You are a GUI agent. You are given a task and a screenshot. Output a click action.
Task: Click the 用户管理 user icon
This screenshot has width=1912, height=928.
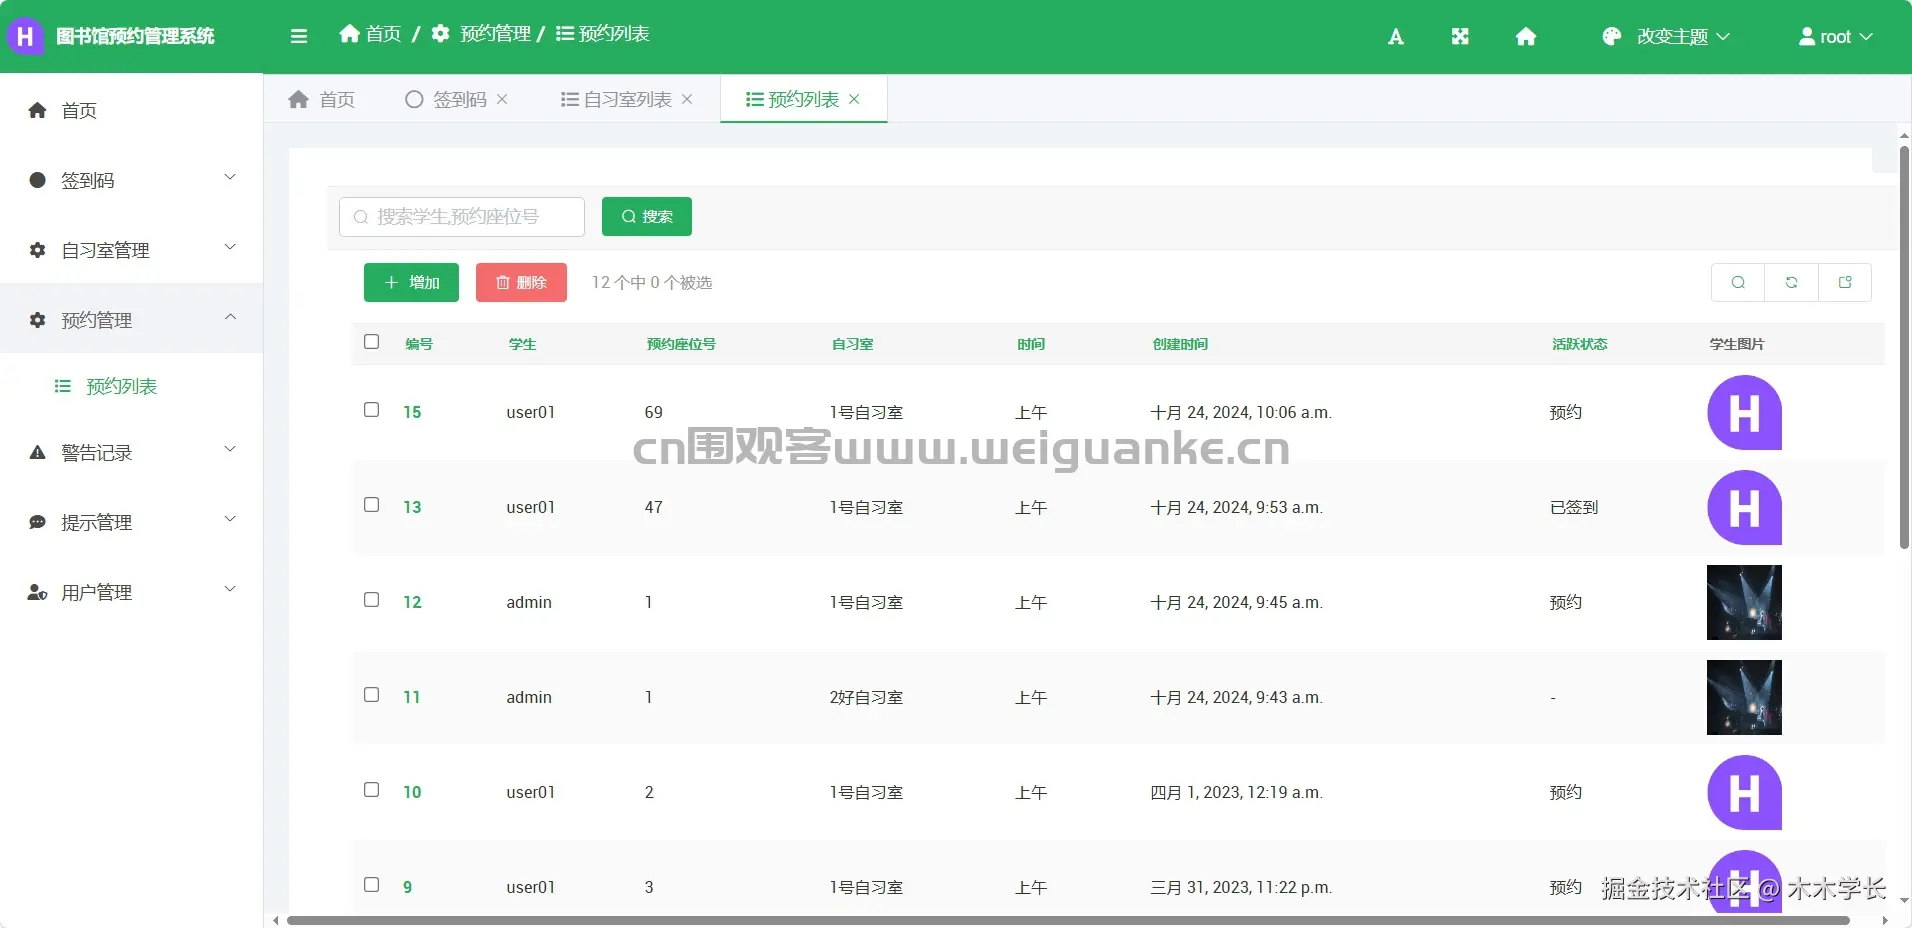coord(38,592)
